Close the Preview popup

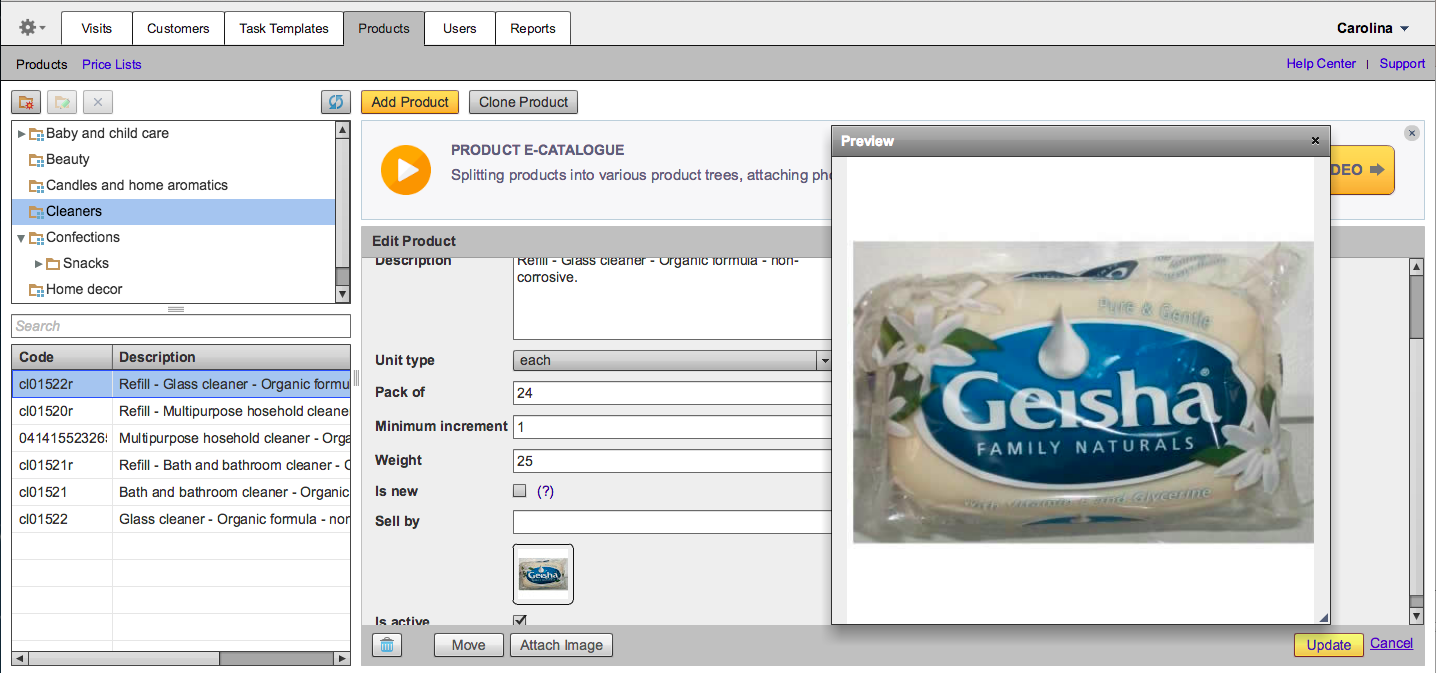coord(1315,141)
